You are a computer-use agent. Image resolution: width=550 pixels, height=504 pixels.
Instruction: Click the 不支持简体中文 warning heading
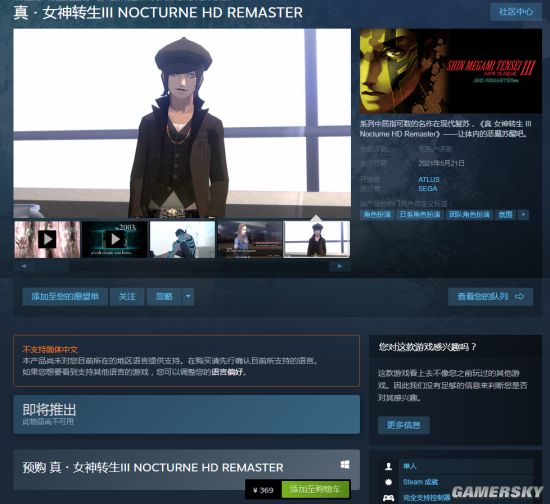50,349
